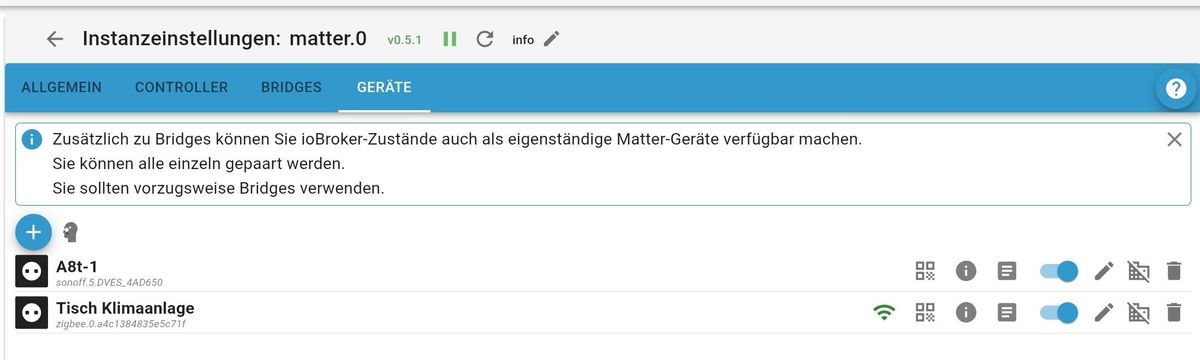Open the Controller tab
Screen dimensions: 1200x360
(182, 87)
